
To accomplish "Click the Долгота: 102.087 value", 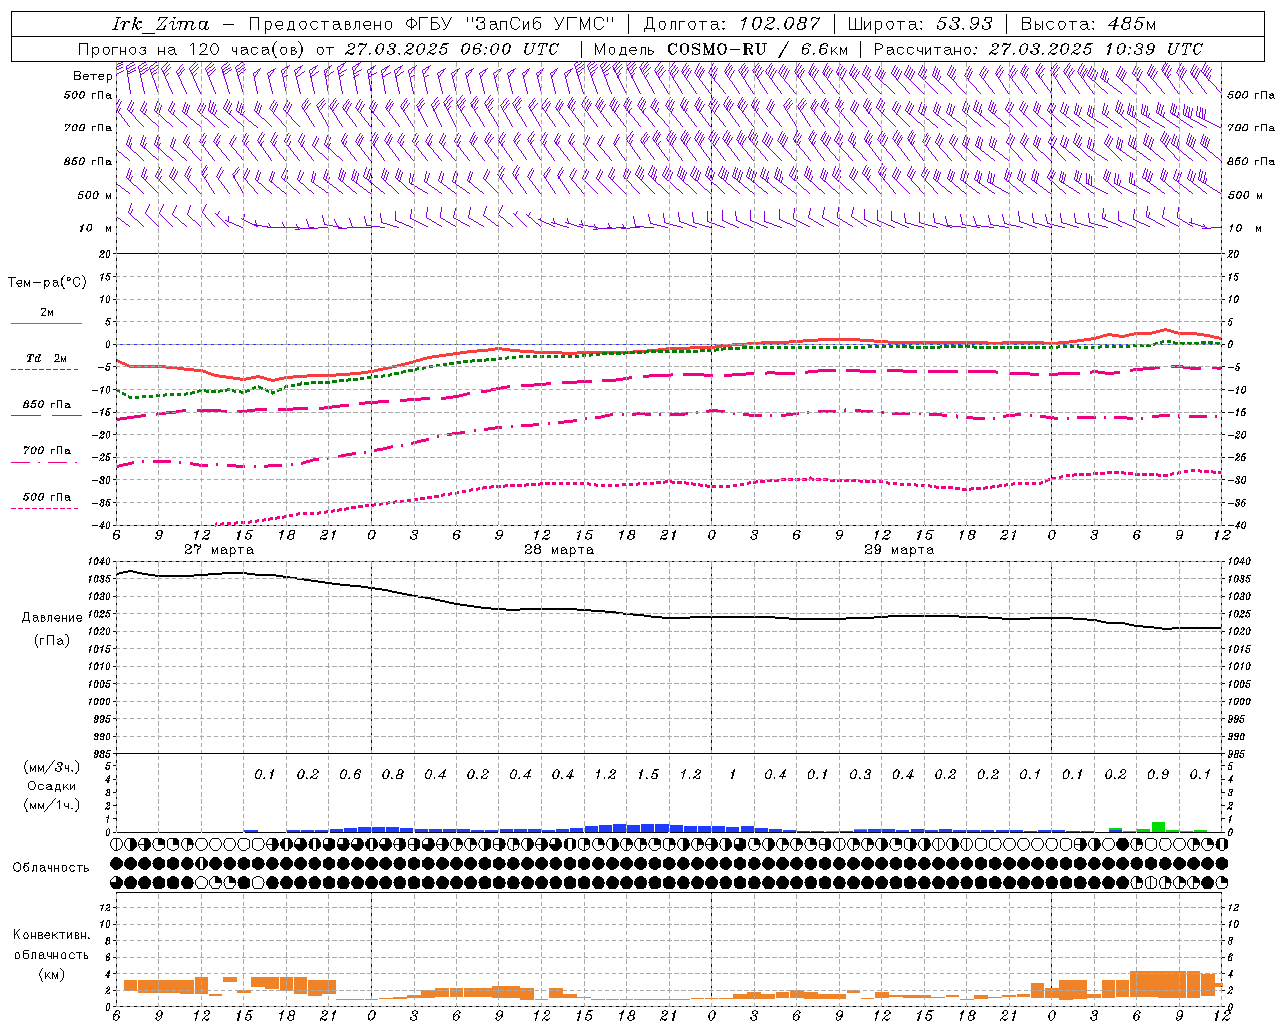I will [x=731, y=24].
